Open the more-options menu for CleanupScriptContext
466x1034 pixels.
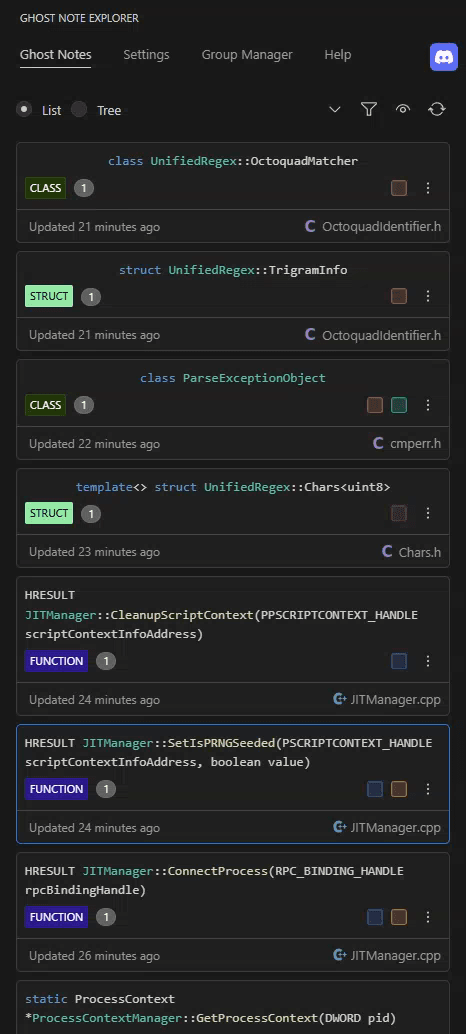[x=428, y=661]
